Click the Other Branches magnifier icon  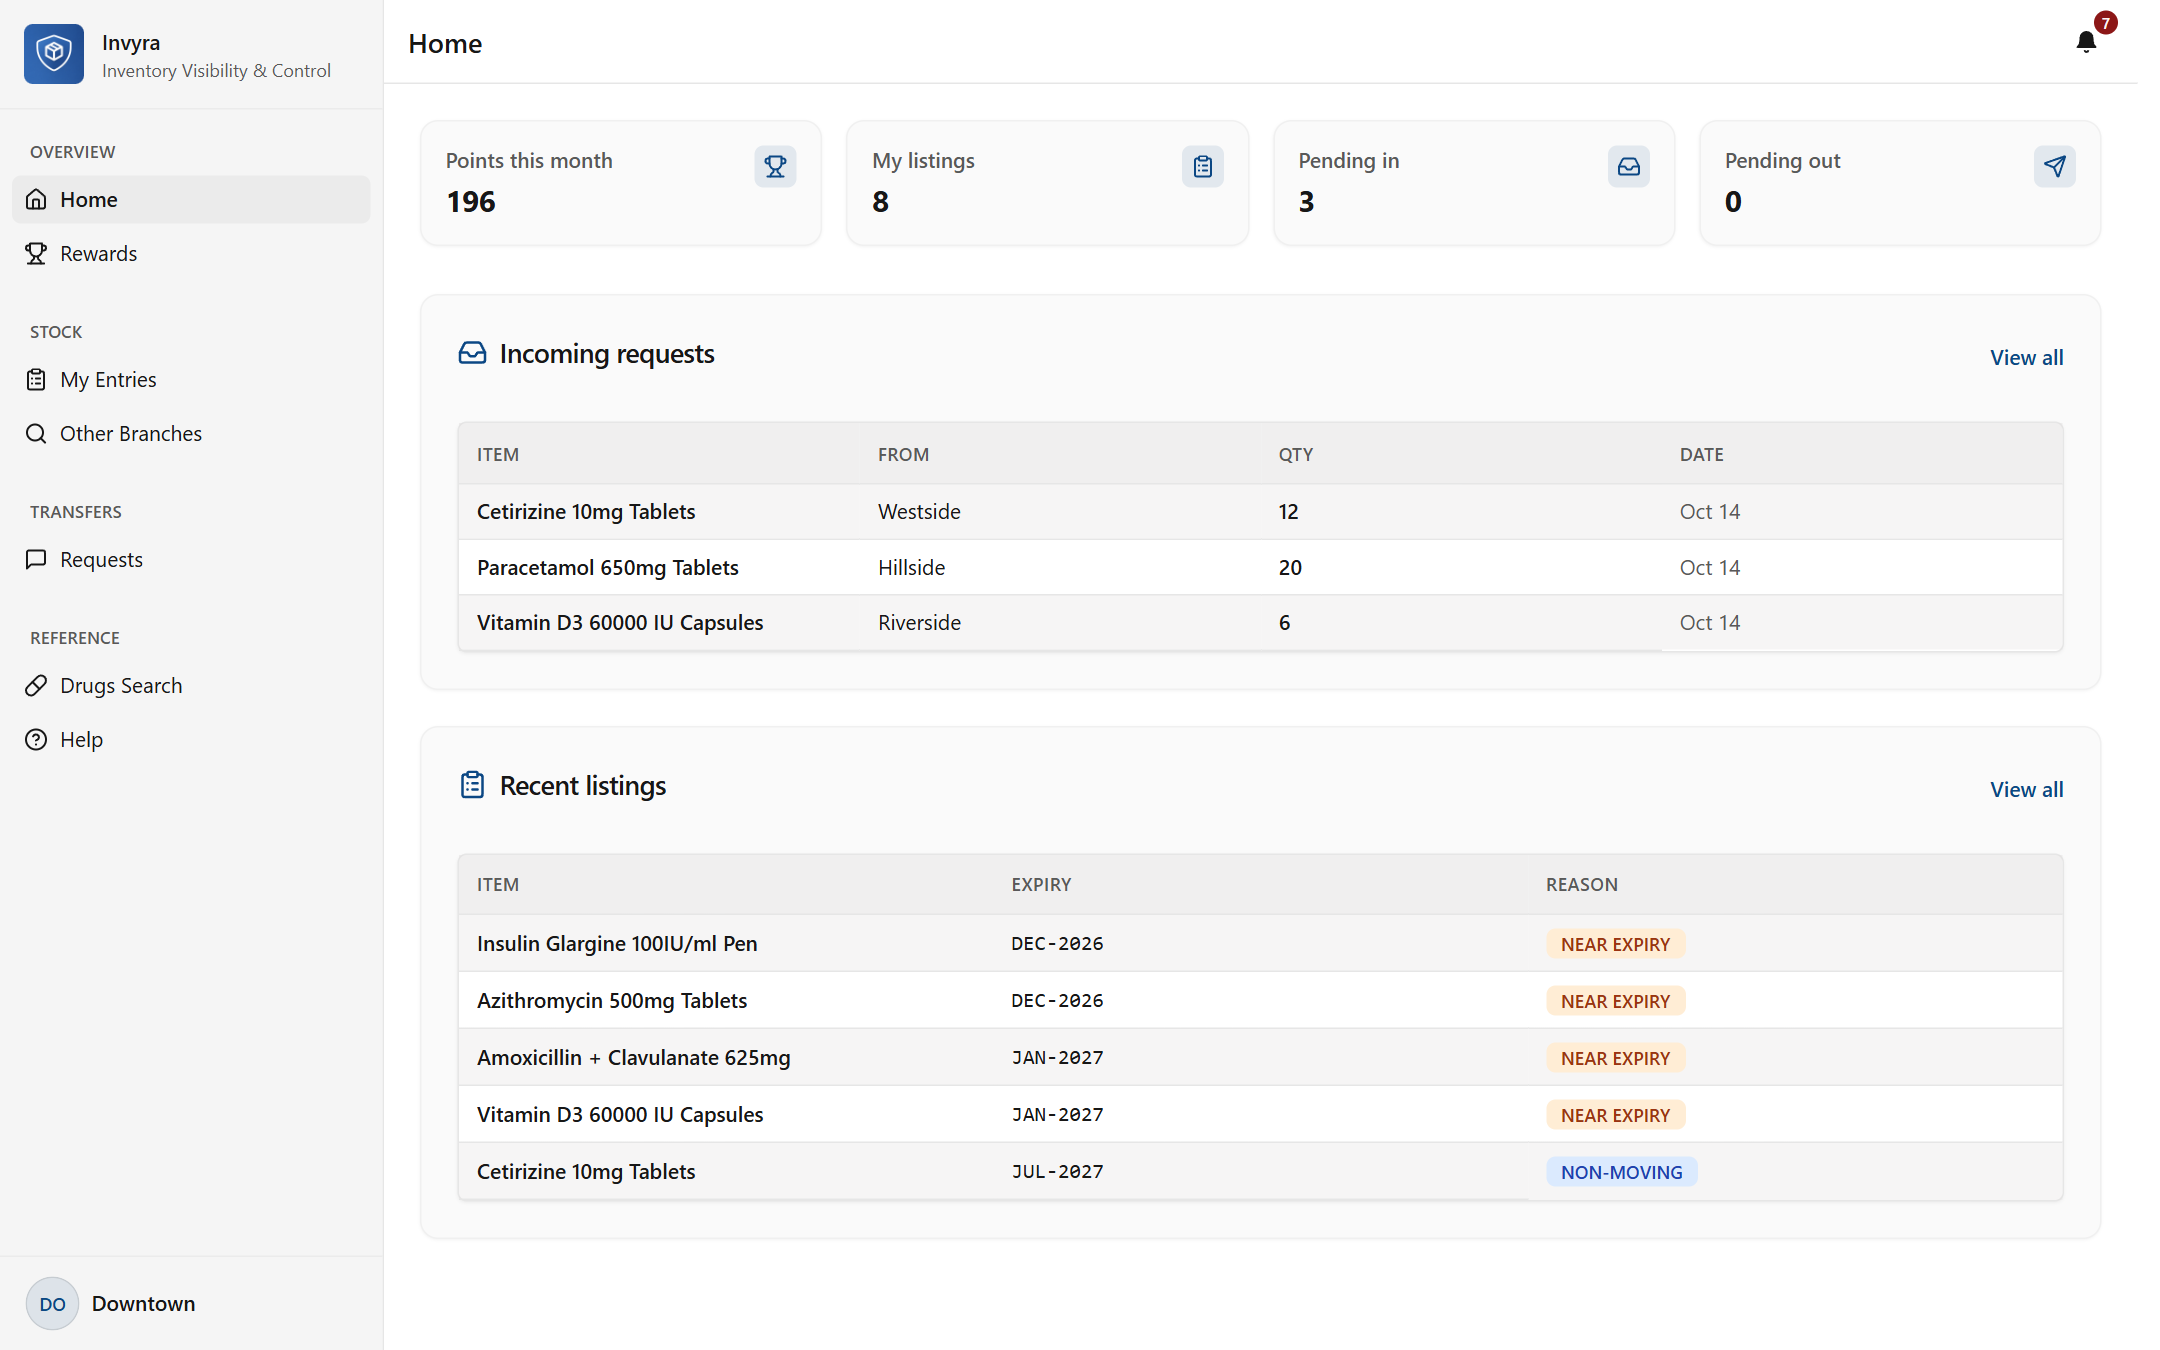tap(36, 433)
